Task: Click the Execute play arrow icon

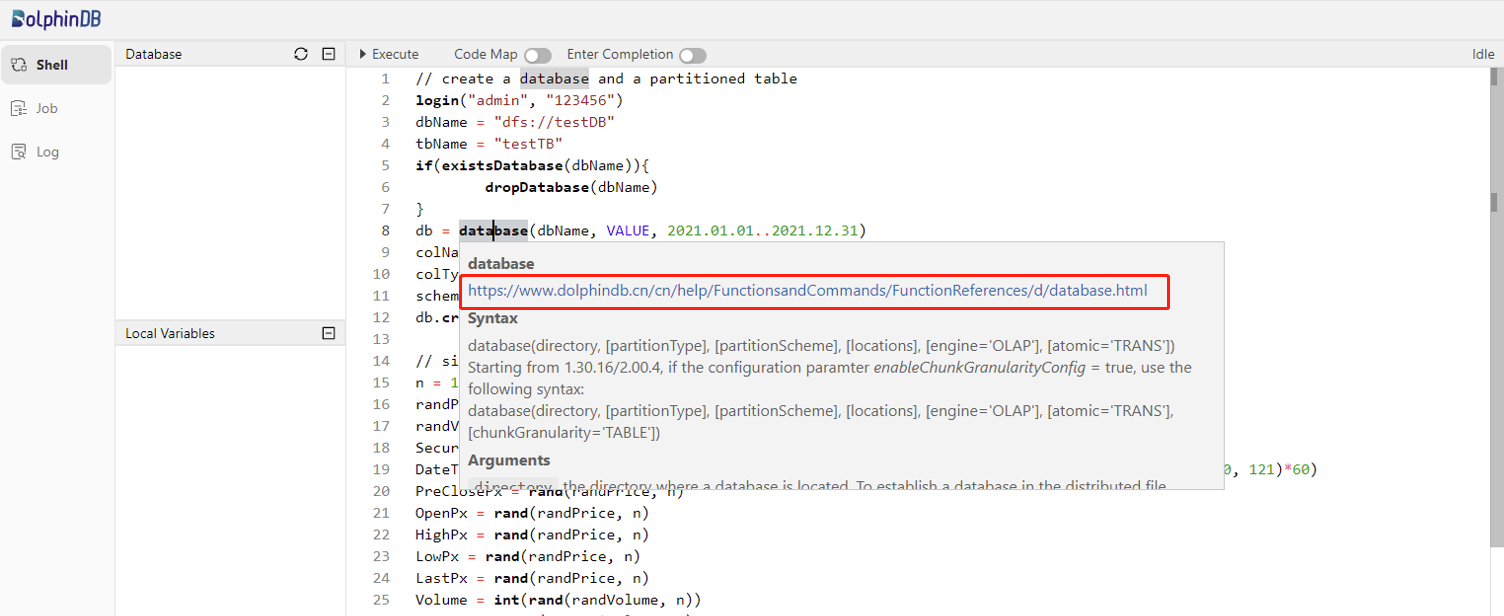Action: click(x=363, y=54)
